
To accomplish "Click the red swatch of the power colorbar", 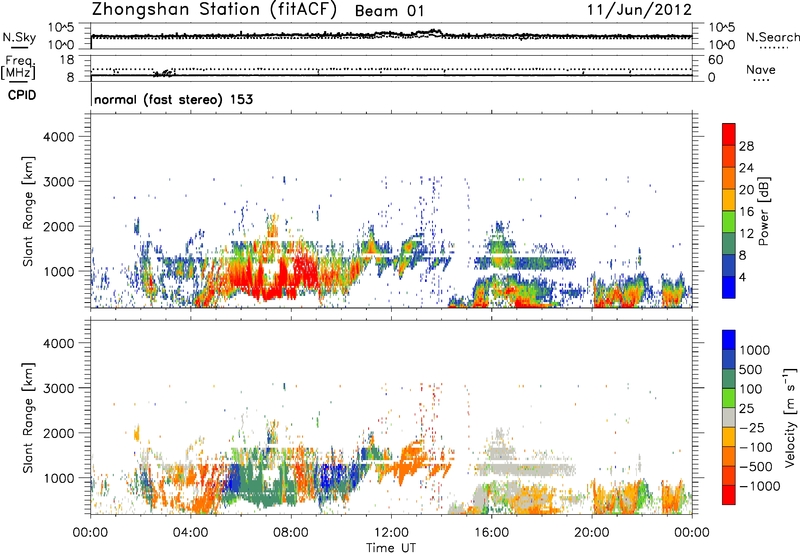I will [729, 135].
